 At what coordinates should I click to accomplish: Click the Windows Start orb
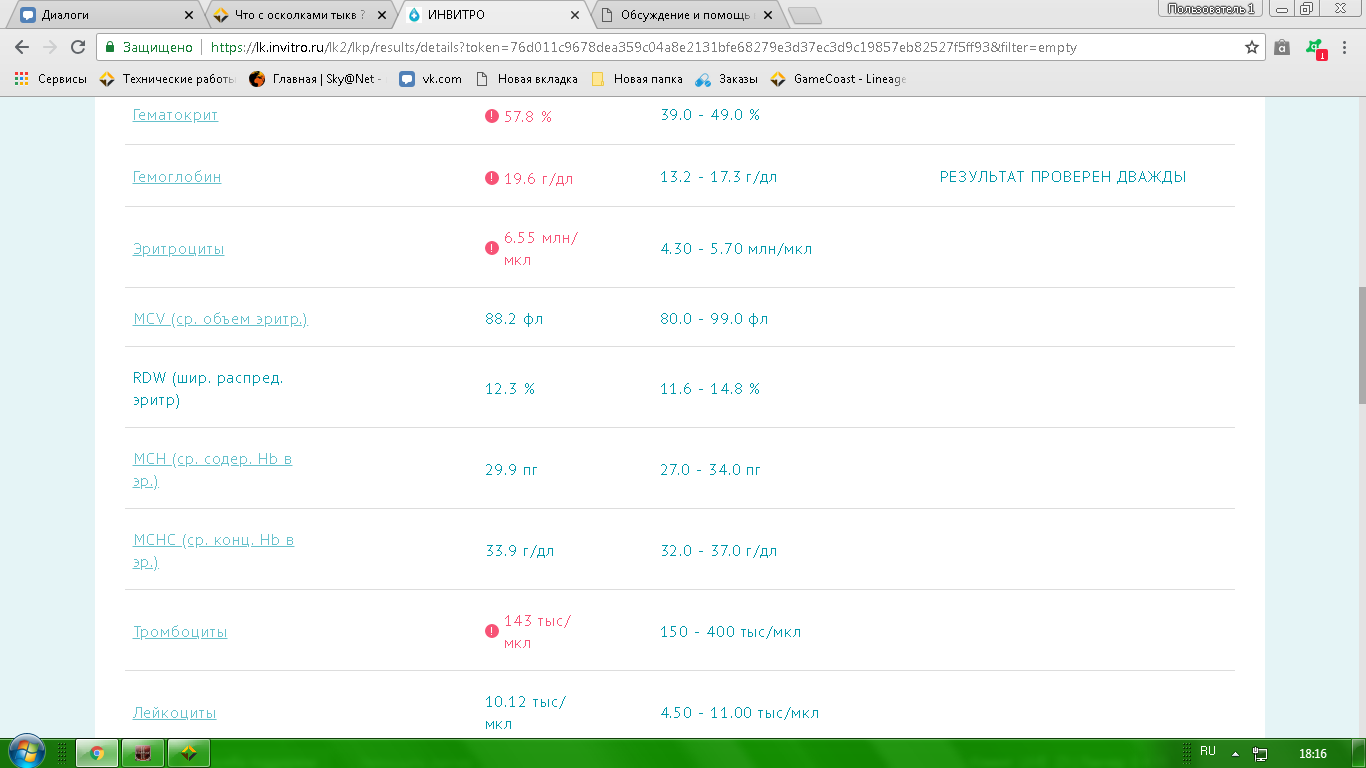pos(26,752)
